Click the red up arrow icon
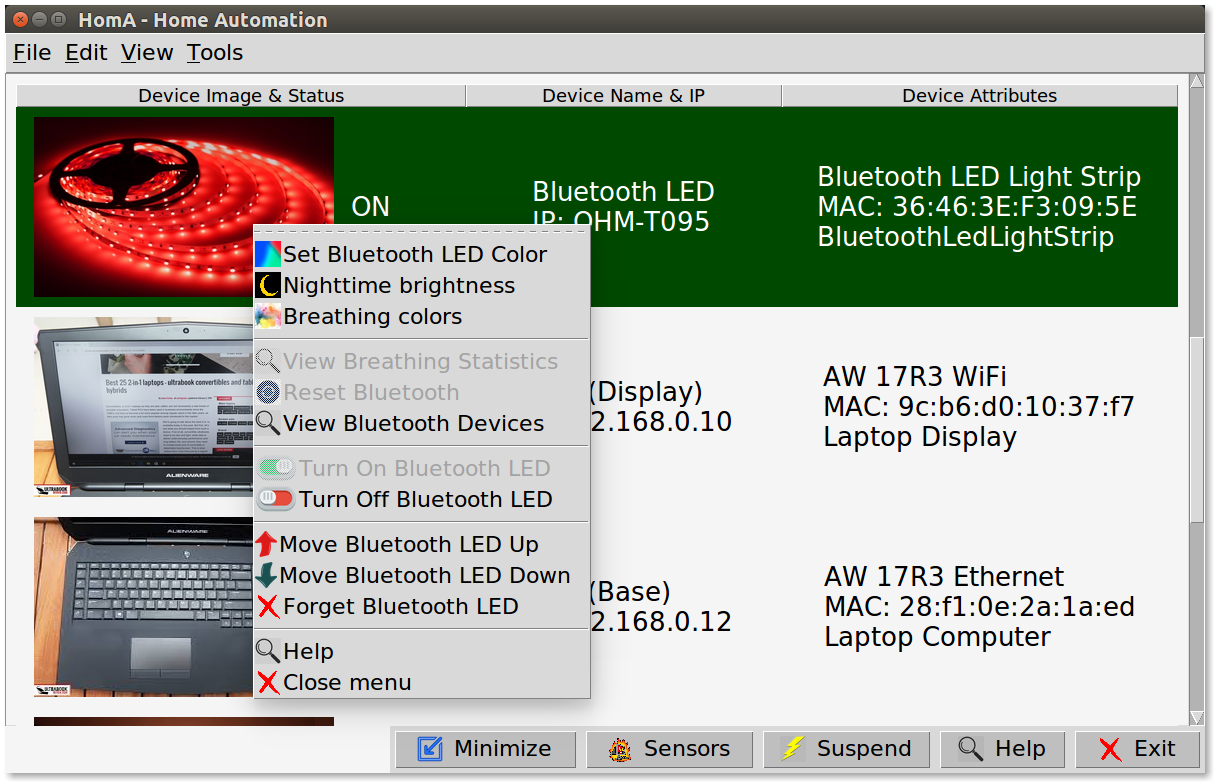The width and height of the screenshot is (1214, 782). pyautogui.click(x=266, y=544)
